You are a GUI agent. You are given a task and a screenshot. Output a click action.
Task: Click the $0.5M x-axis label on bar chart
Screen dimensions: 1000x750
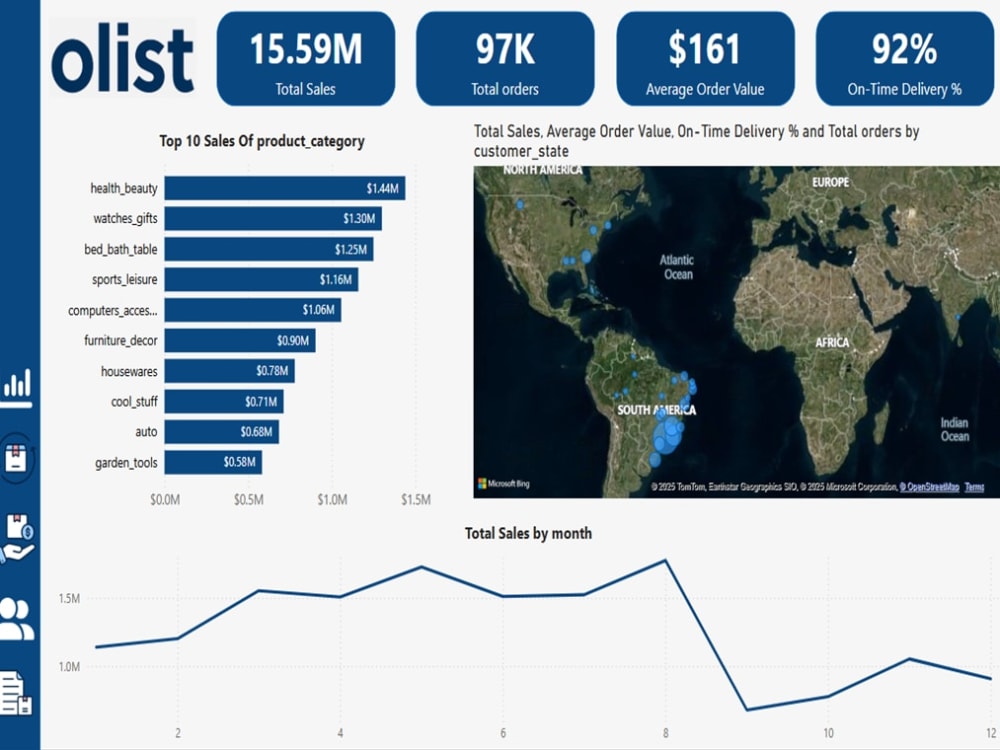pos(249,499)
